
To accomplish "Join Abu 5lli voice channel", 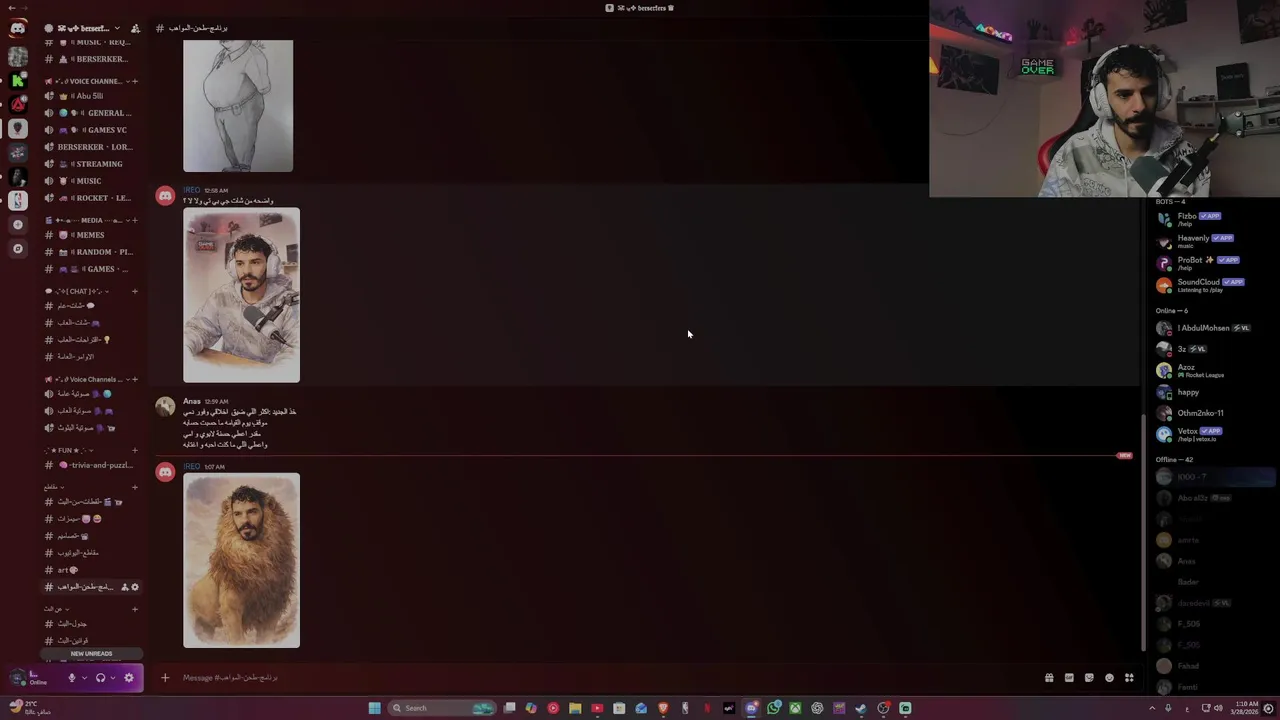I will click(92, 96).
